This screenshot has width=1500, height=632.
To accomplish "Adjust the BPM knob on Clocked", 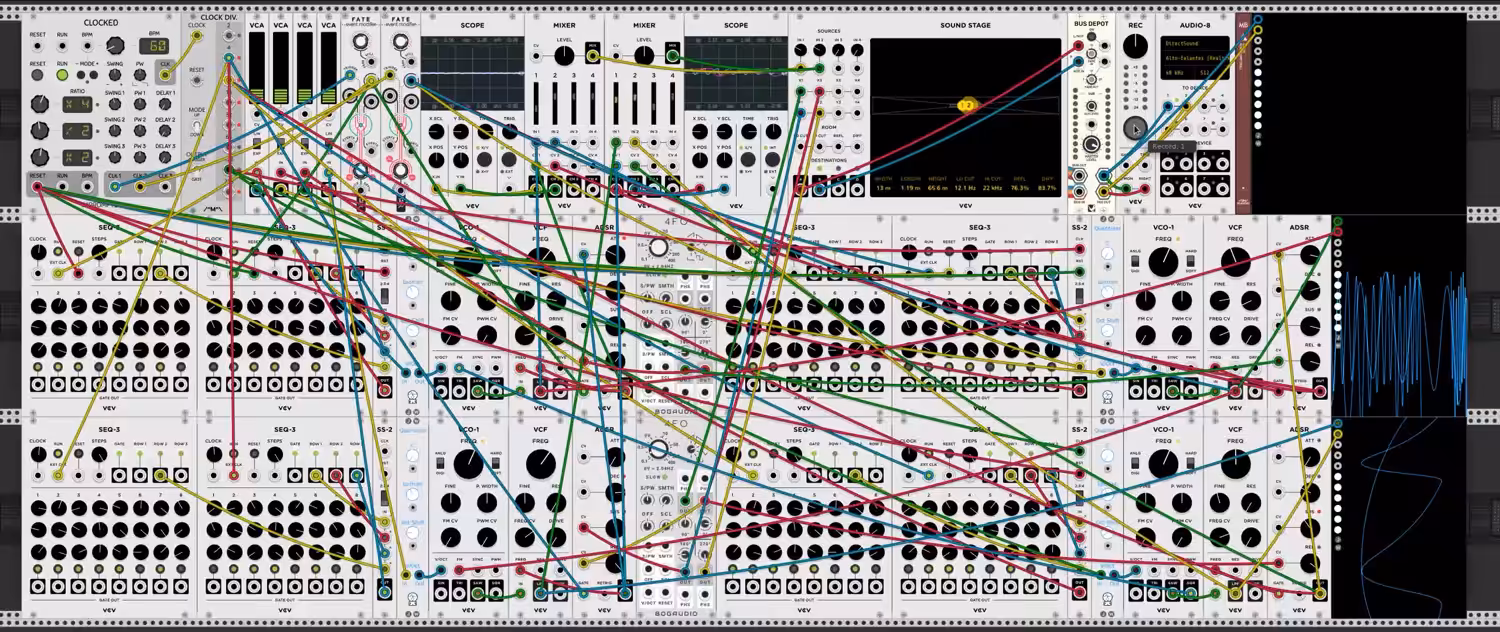I will point(115,46).
